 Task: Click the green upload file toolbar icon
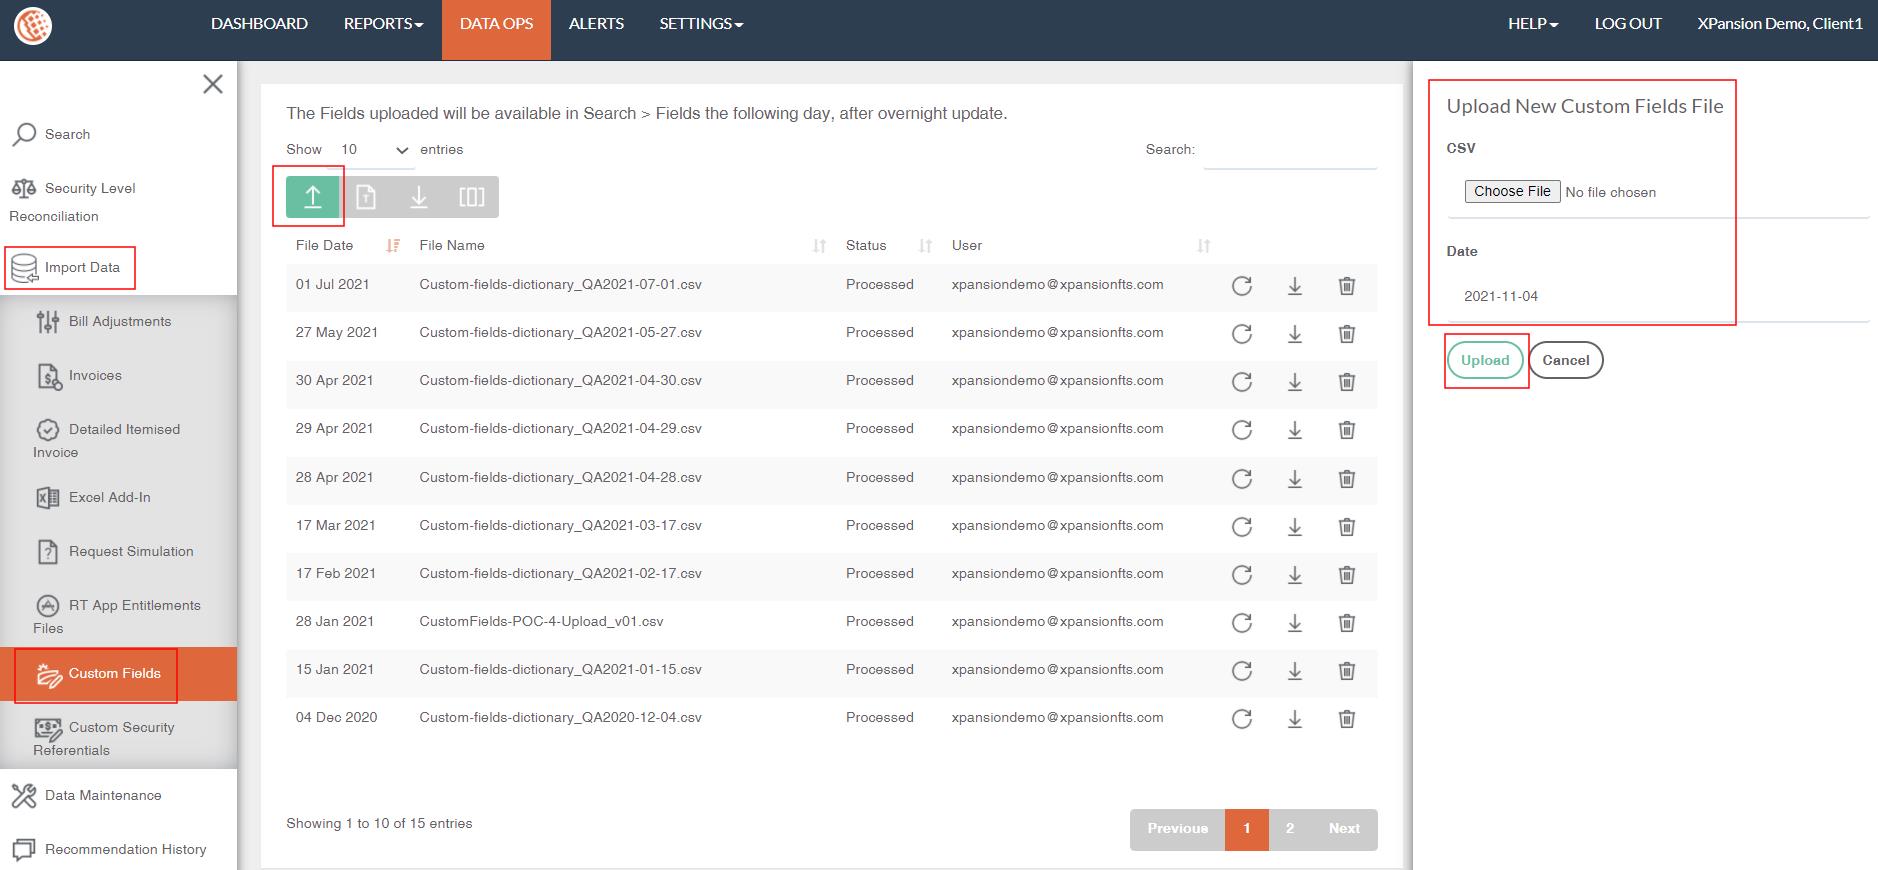coord(312,198)
